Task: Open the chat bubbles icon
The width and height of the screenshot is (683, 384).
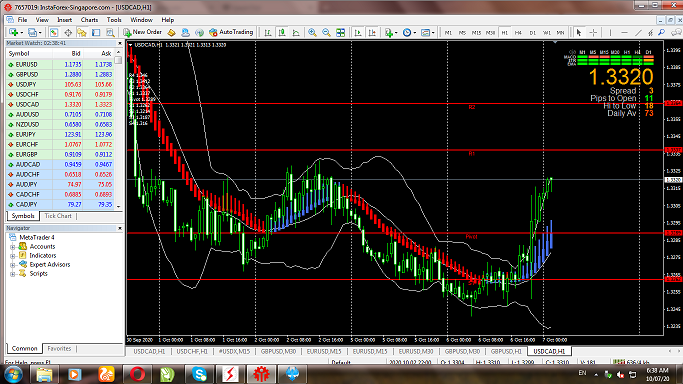Action: pyautogui.click(x=676, y=32)
